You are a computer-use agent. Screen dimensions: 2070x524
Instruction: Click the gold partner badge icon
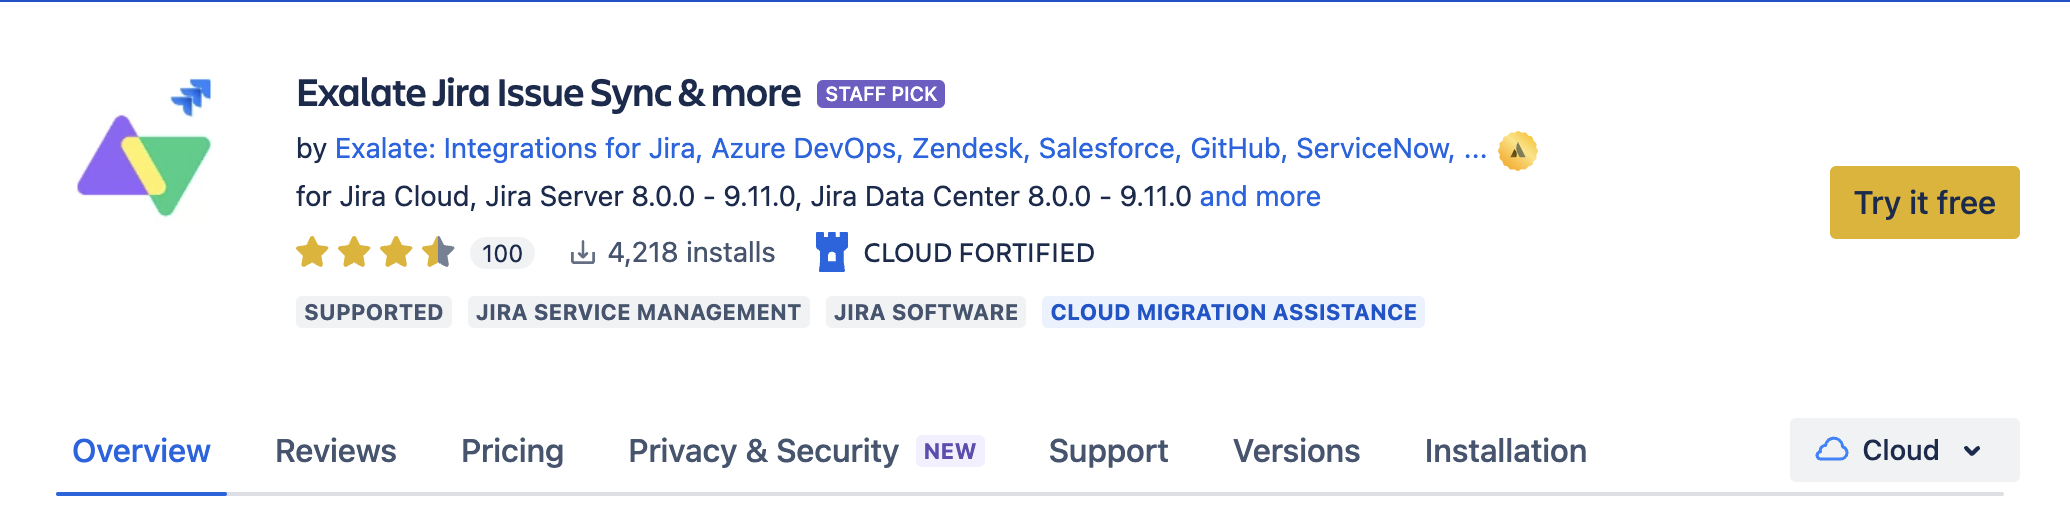click(x=1517, y=151)
